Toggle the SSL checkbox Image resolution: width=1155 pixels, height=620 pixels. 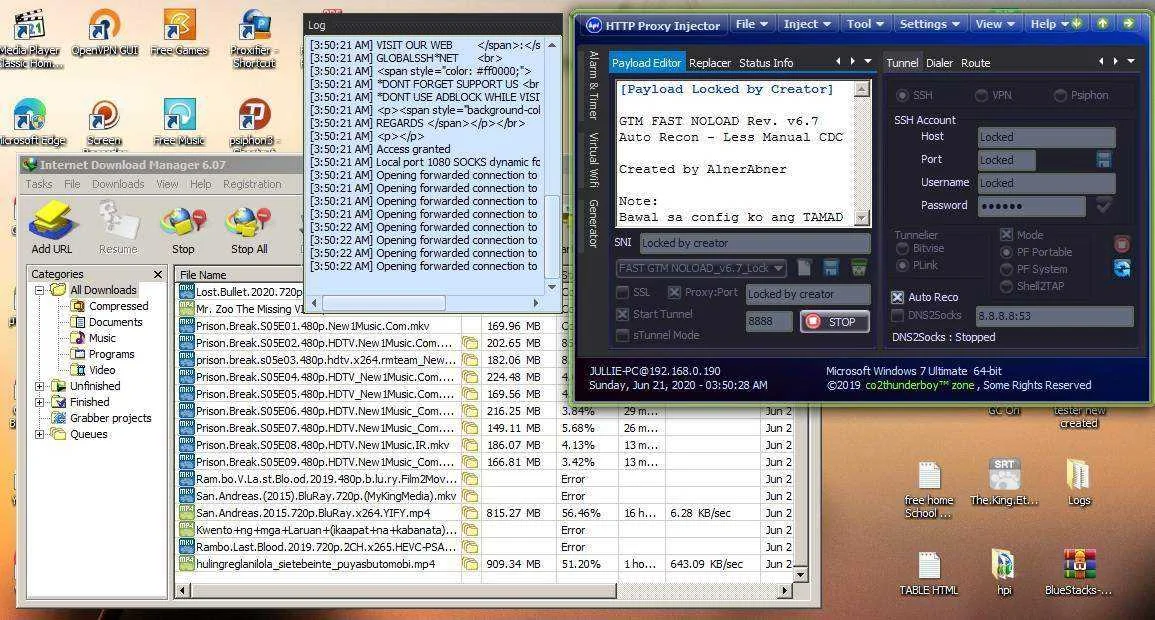pyautogui.click(x=623, y=292)
